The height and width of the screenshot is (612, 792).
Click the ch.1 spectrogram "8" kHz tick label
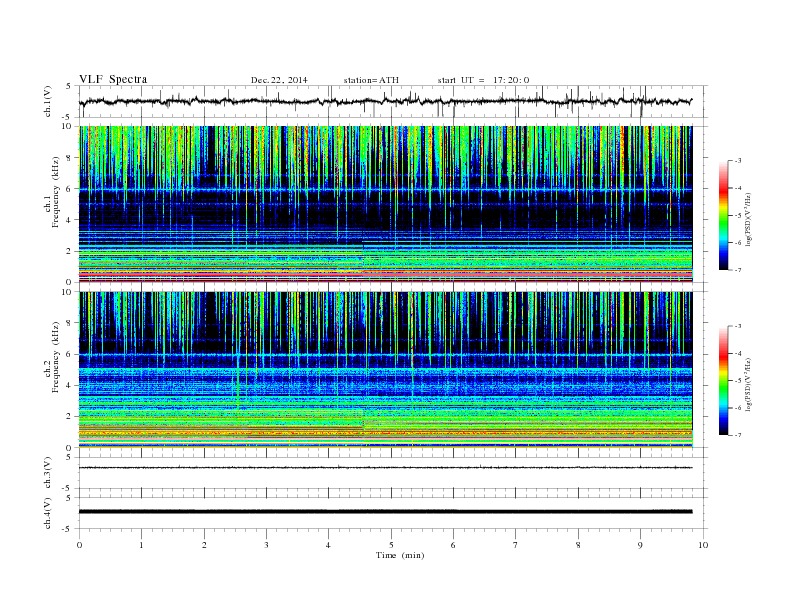pyautogui.click(x=70, y=158)
